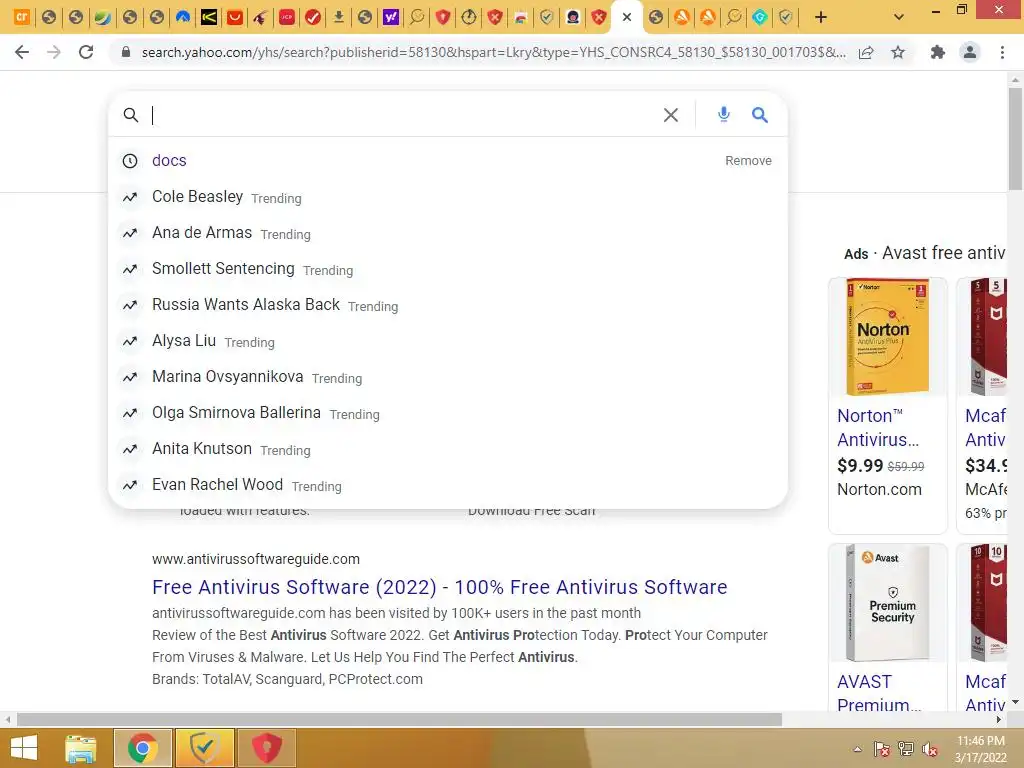1024x768 pixels.
Task: Pick Olga Smirnova Ballerina suggestion
Action: coord(448,413)
